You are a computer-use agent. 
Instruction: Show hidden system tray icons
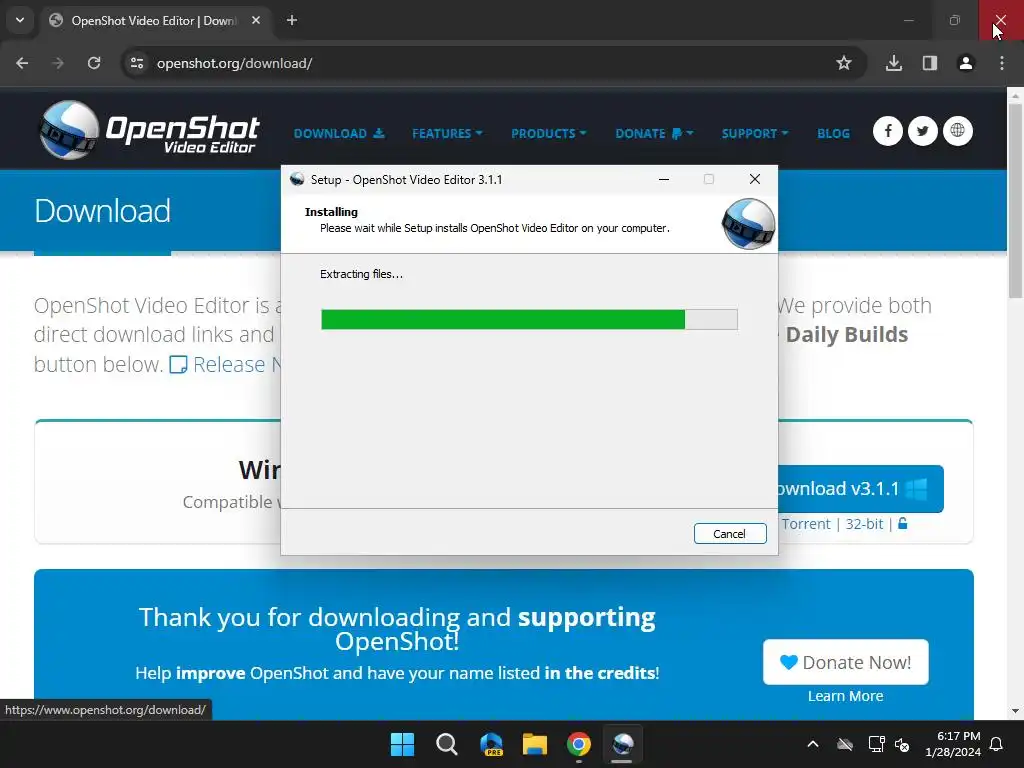pyautogui.click(x=812, y=744)
